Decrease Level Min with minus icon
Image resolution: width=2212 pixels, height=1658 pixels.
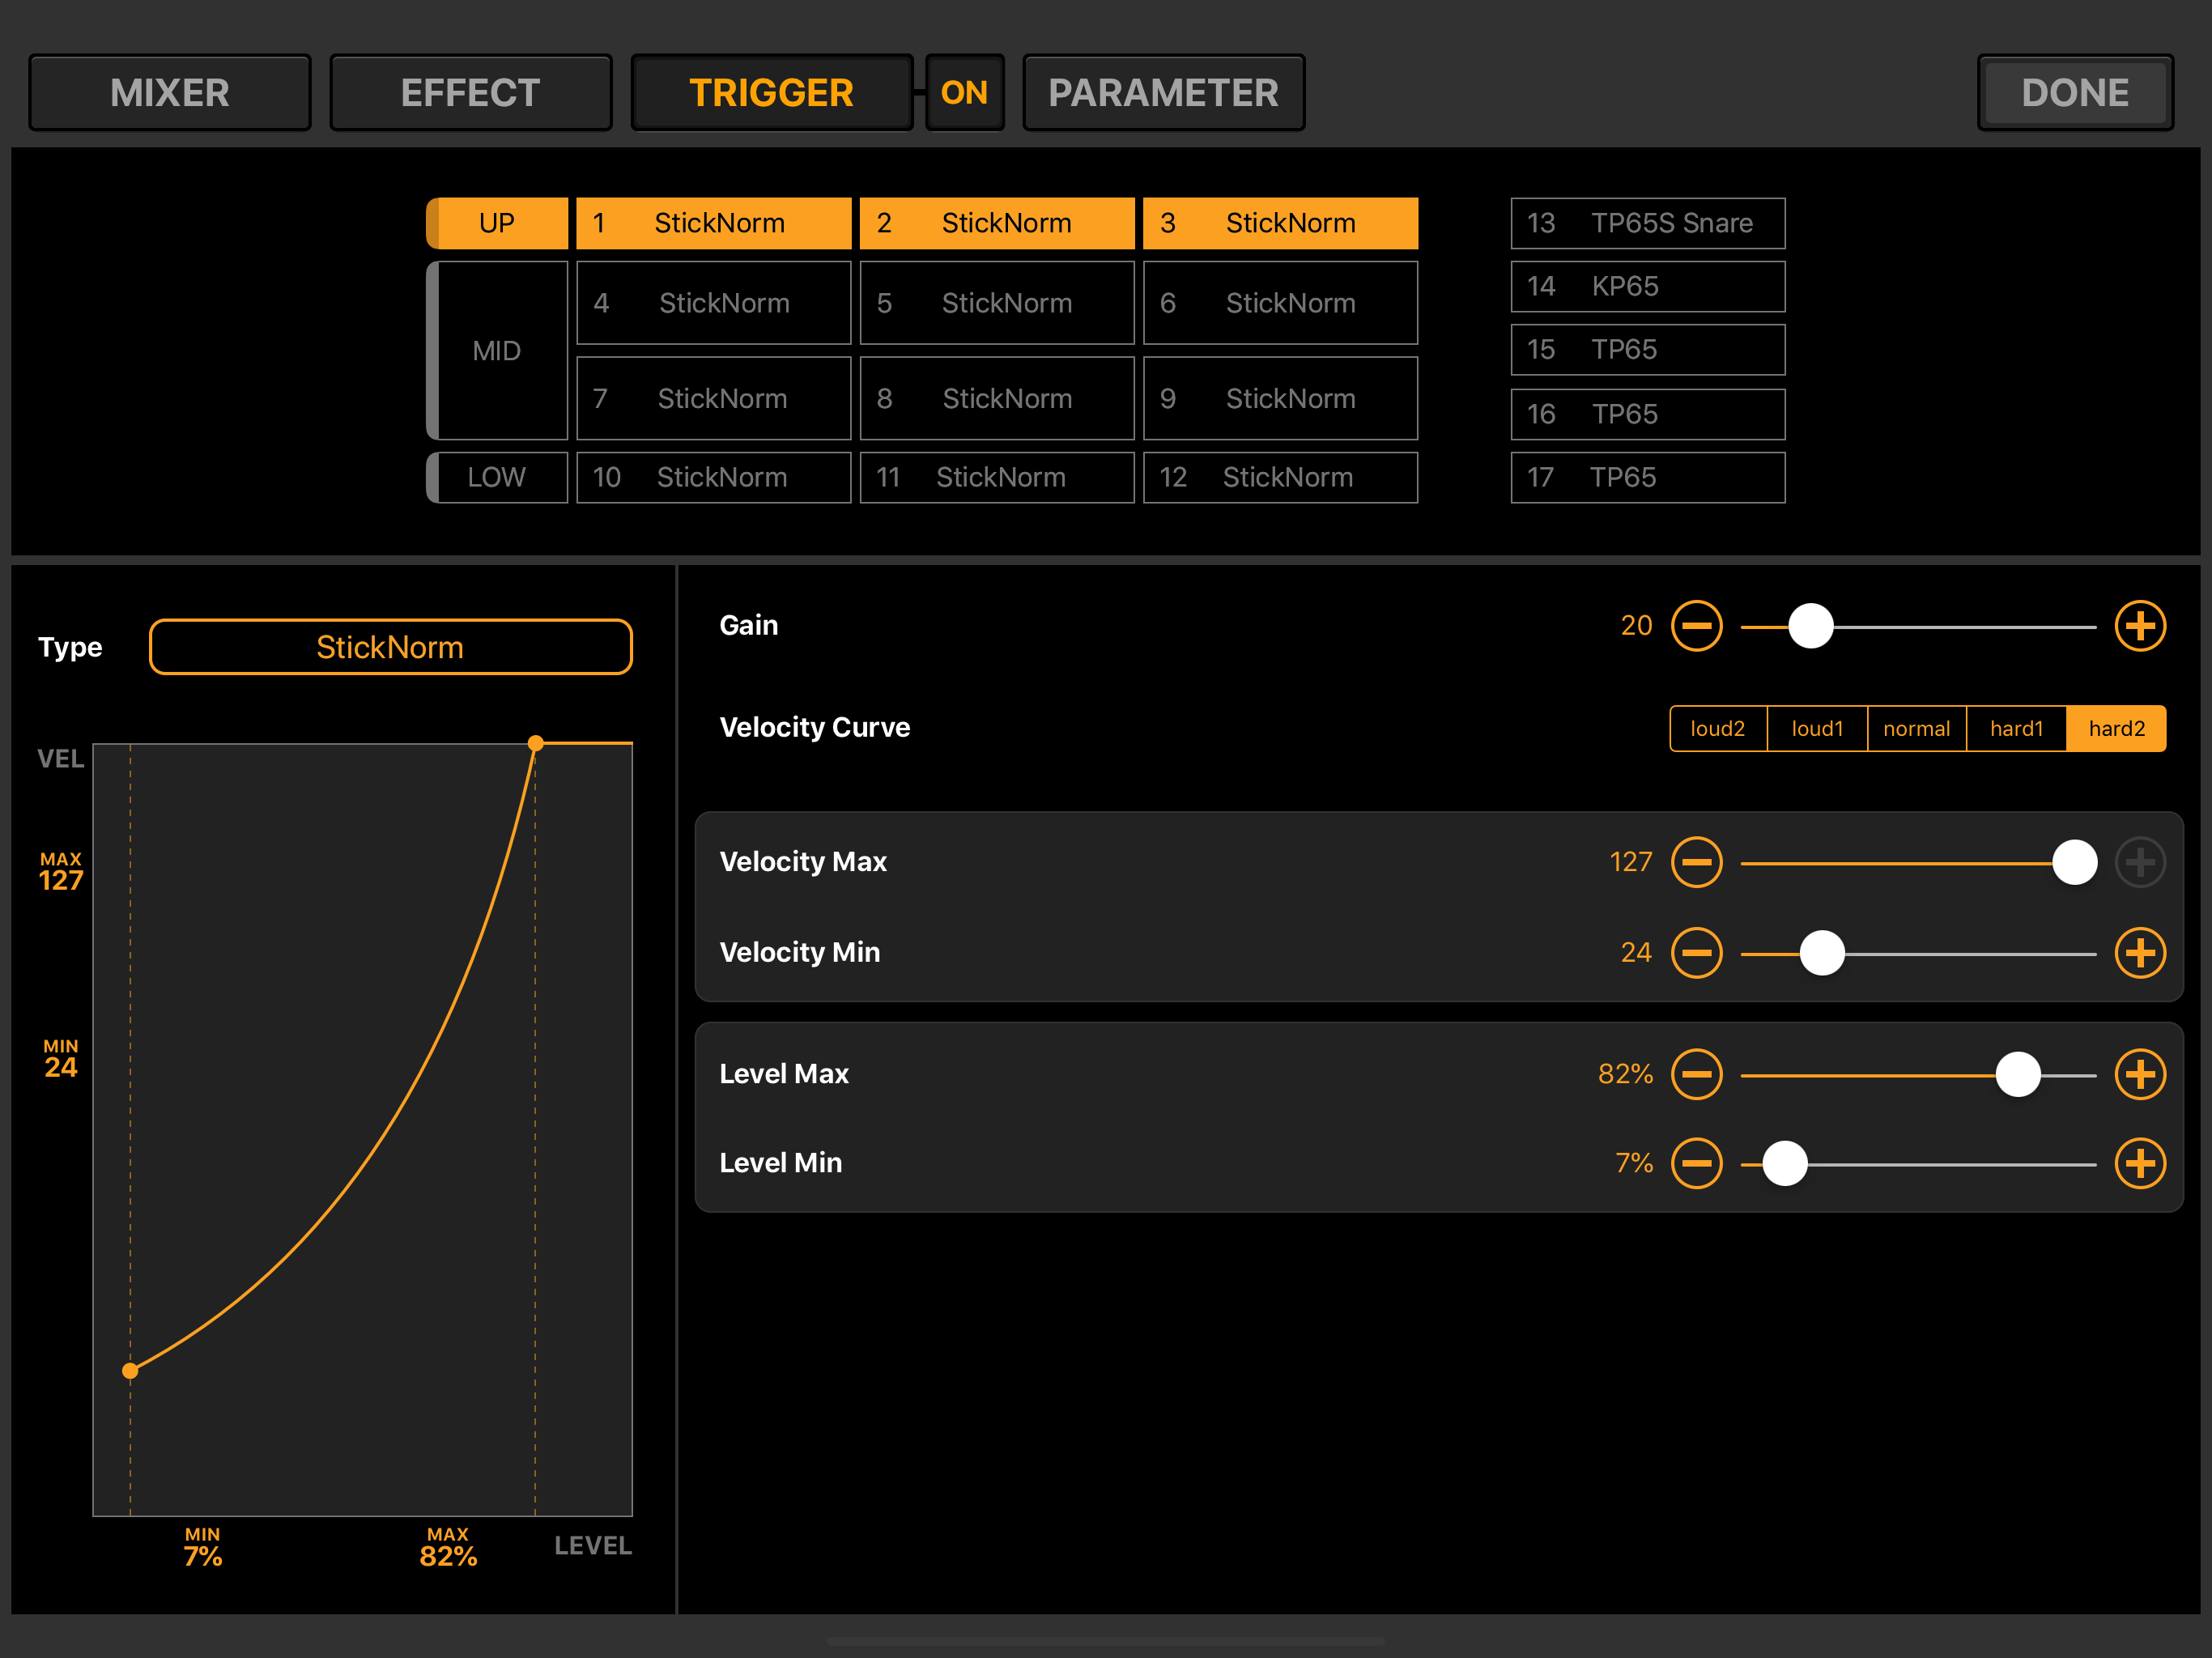click(1696, 1163)
